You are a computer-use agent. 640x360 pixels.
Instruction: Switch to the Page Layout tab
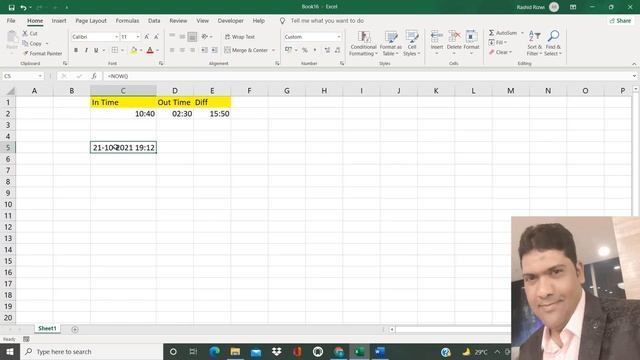coord(91,20)
